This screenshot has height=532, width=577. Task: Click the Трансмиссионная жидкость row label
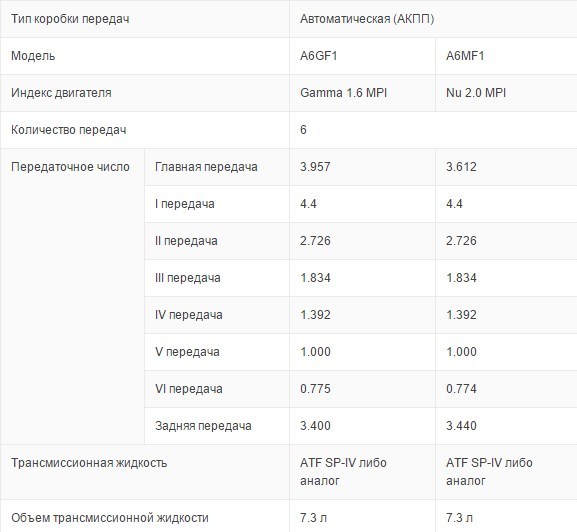click(x=89, y=462)
